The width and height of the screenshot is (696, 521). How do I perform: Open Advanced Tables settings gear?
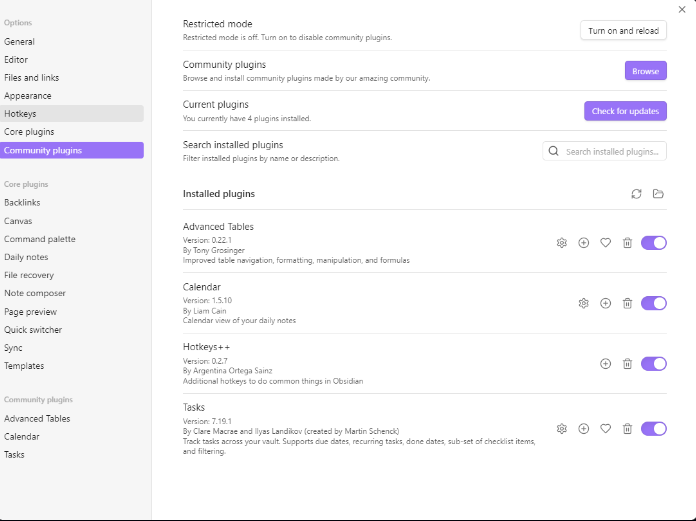point(562,243)
